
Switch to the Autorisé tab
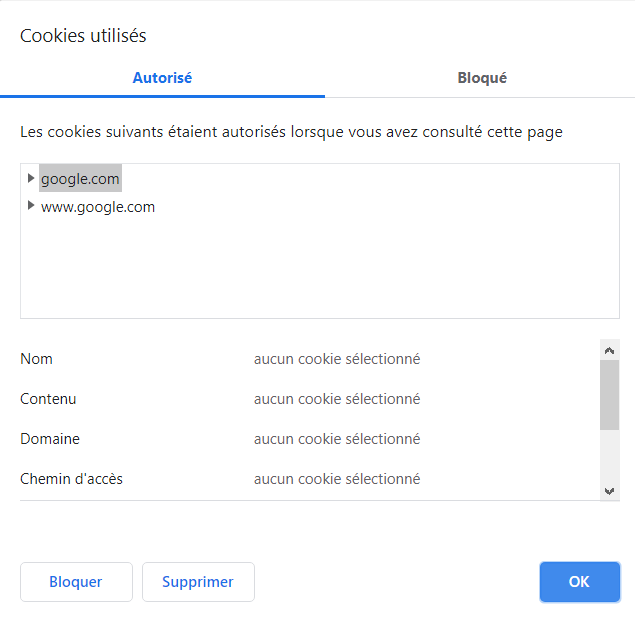point(162,78)
